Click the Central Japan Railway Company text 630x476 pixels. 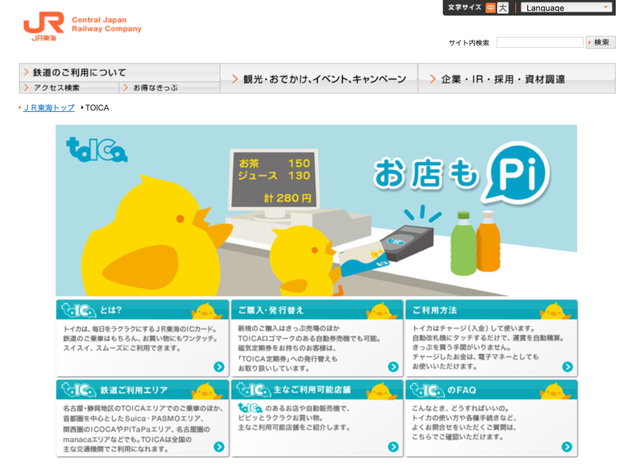tap(106, 24)
